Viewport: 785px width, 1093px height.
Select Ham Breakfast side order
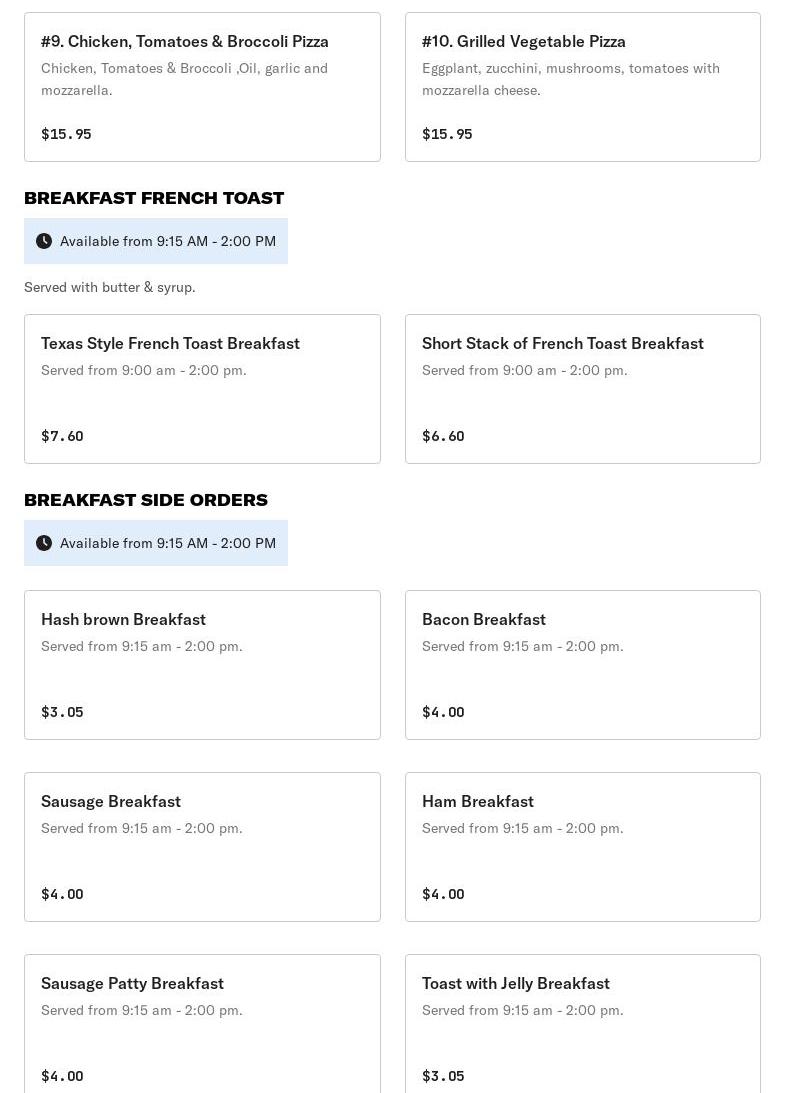(582, 847)
